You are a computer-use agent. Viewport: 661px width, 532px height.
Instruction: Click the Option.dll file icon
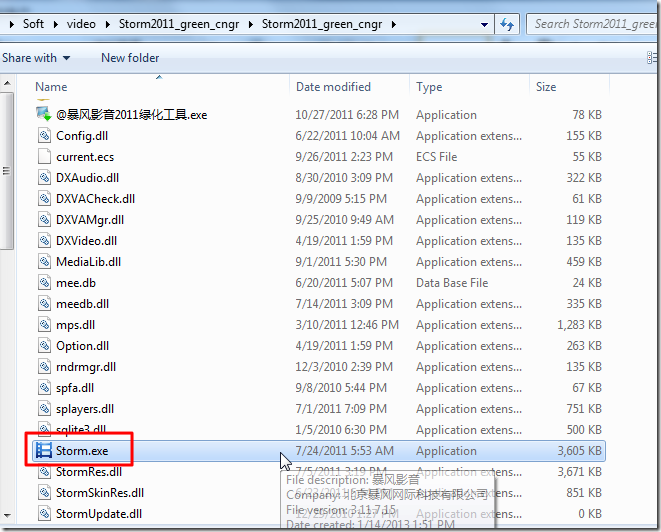tap(44, 346)
